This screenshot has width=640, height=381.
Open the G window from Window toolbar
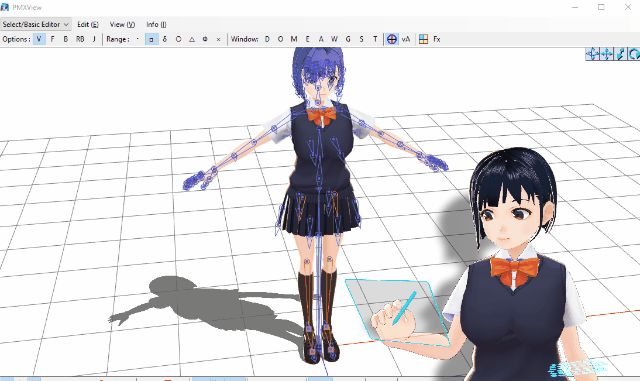point(348,39)
